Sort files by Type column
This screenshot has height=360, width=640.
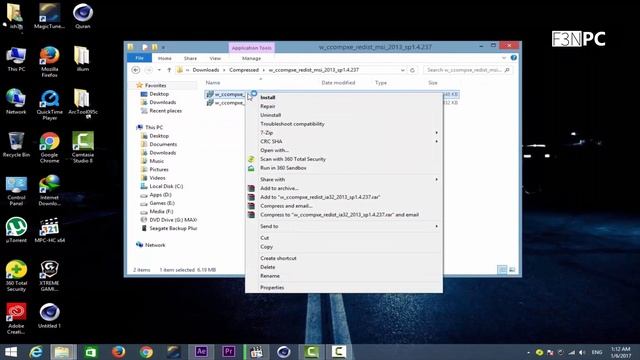[x=381, y=83]
